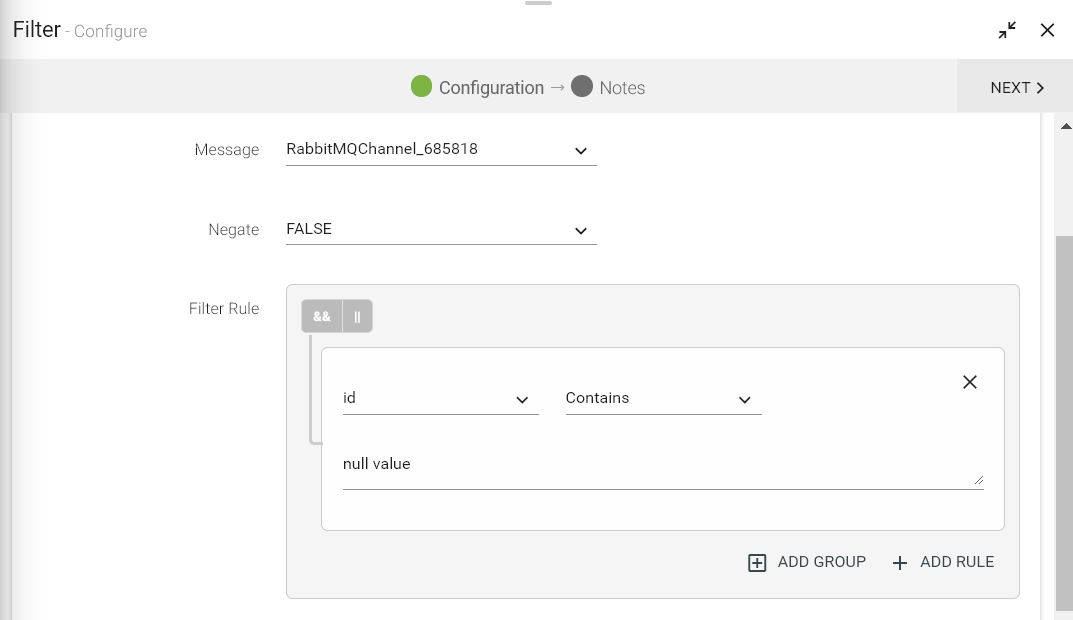
Task: Close the Filter dialog with the X icon
Action: pyautogui.click(x=1047, y=30)
